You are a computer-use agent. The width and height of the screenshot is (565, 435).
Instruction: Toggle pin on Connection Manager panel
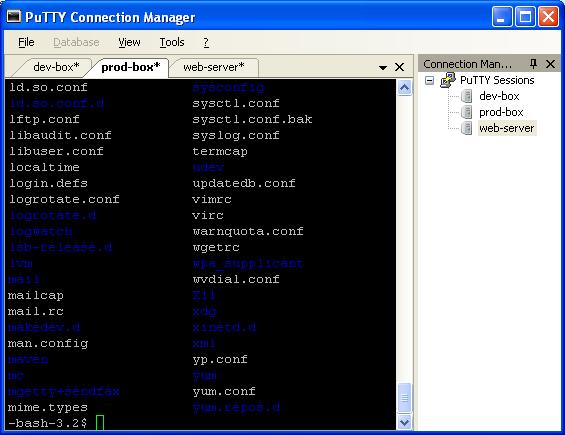533,64
